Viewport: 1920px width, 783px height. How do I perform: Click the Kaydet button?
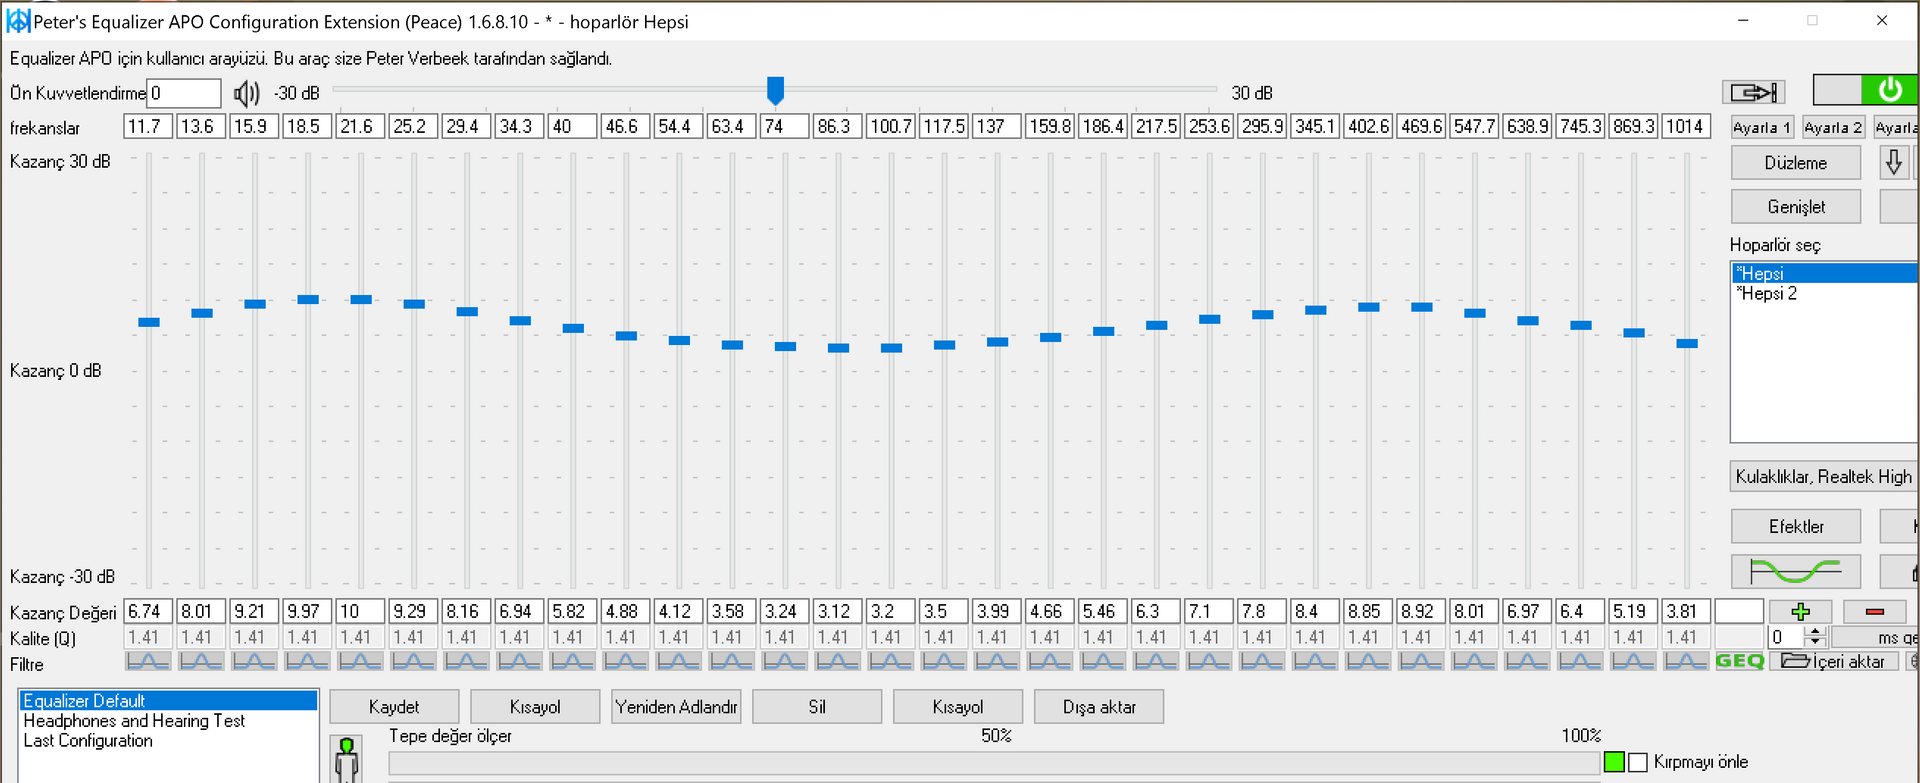pos(394,707)
